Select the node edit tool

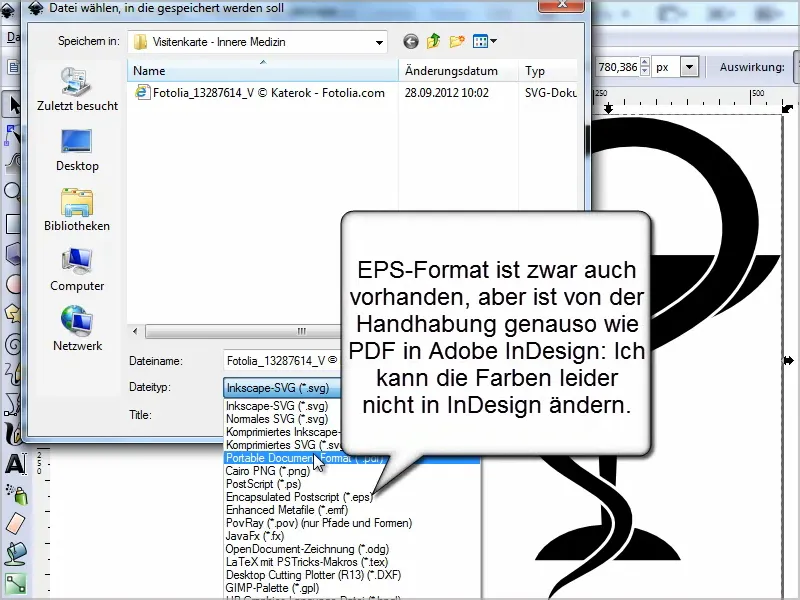tap(12, 135)
